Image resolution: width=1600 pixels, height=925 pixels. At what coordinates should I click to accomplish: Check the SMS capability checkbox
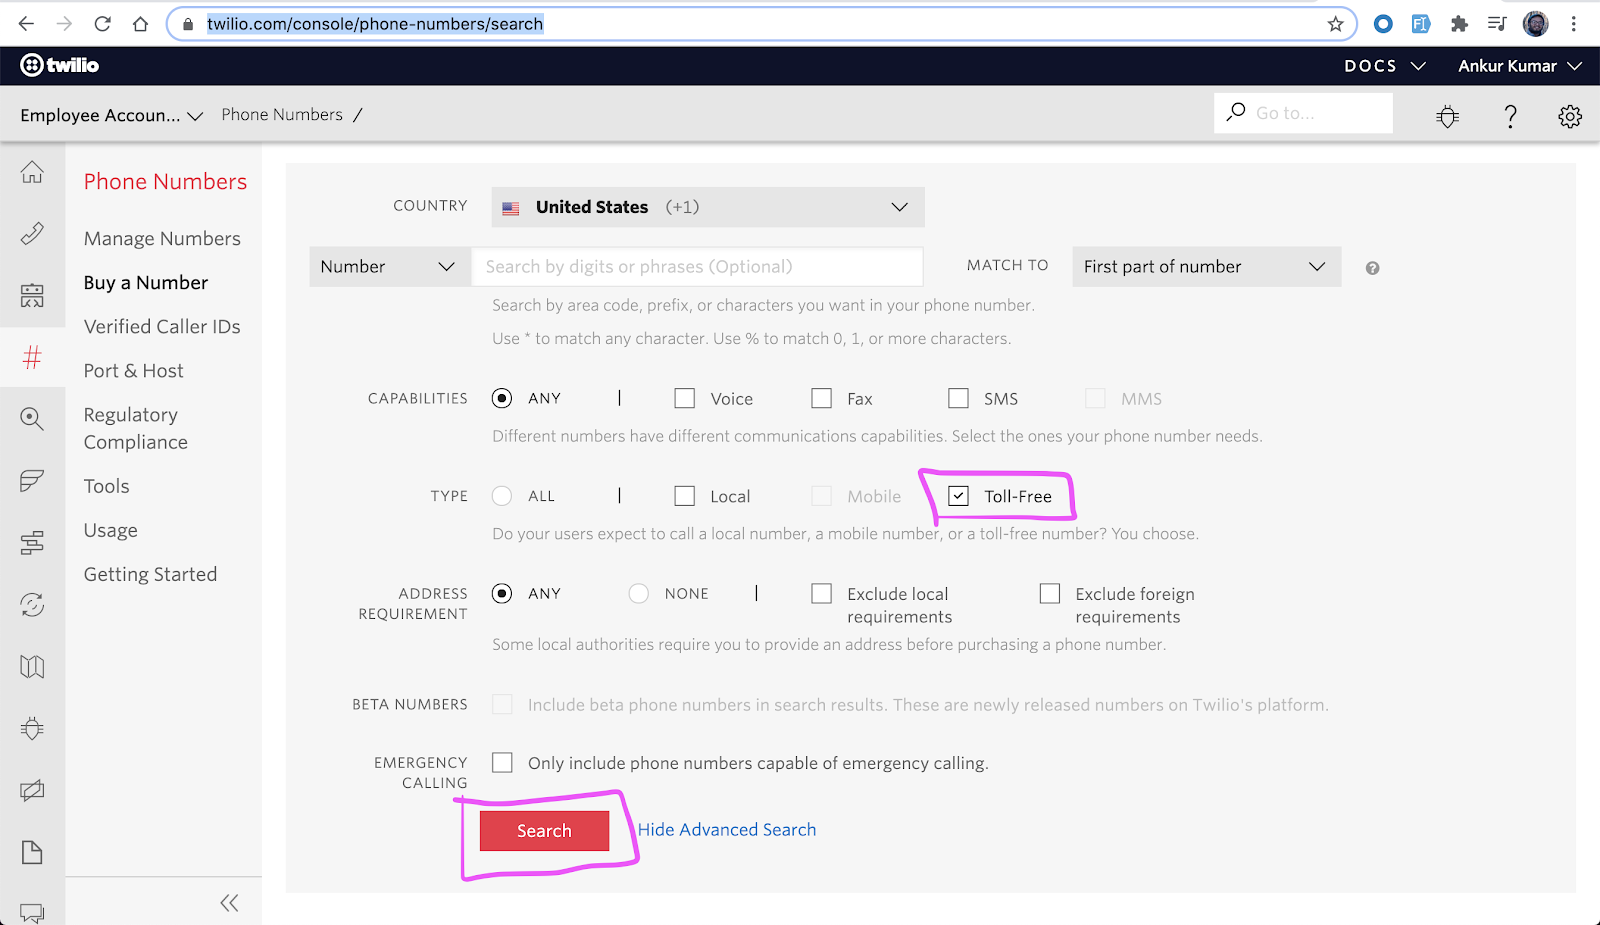tap(958, 399)
